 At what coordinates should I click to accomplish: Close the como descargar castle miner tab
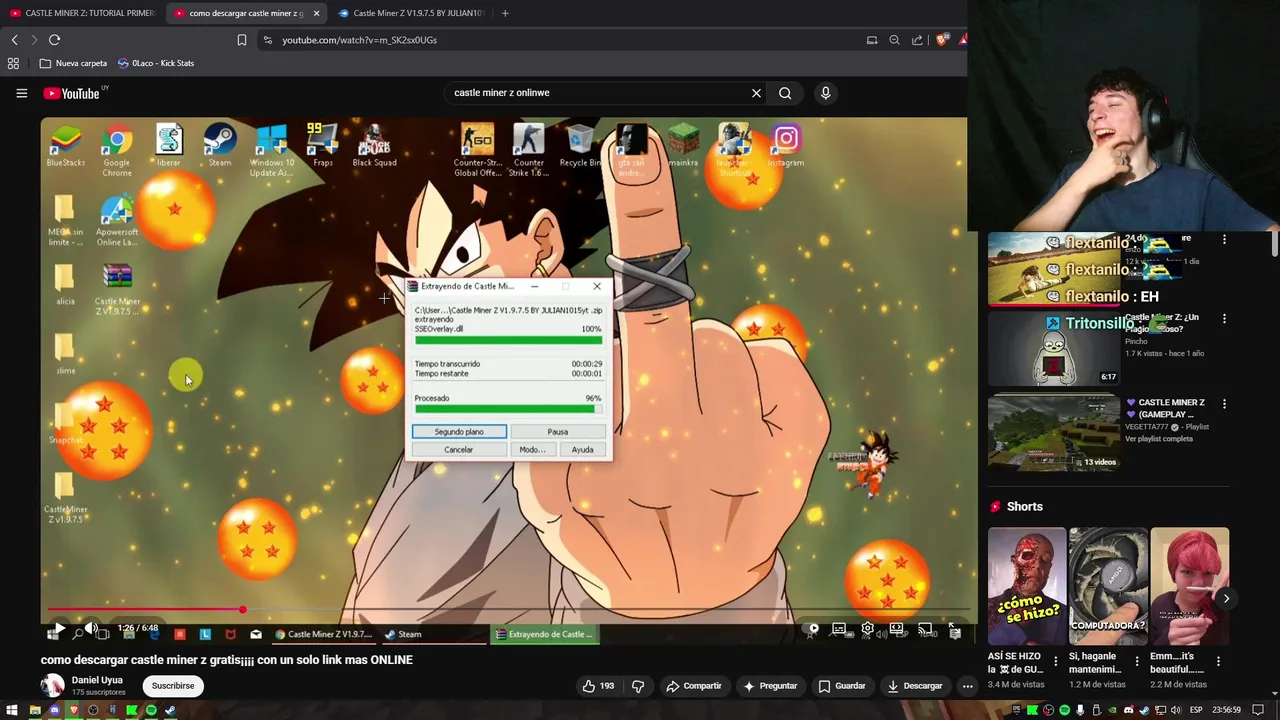(316, 13)
